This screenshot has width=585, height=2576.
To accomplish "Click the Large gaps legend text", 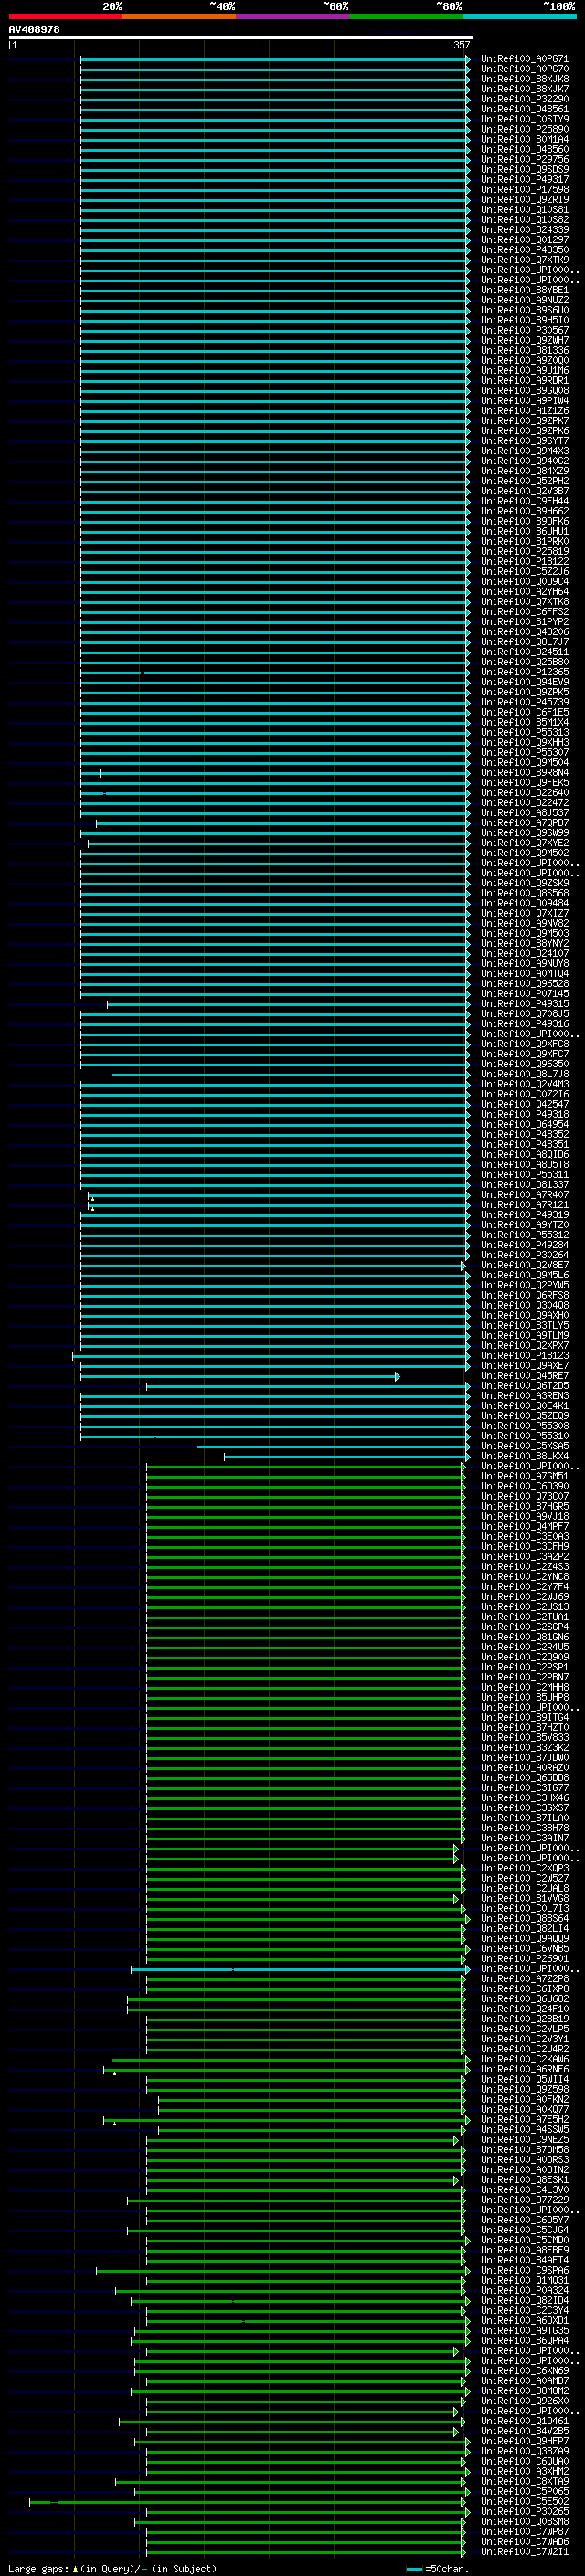I will pos(112,2569).
